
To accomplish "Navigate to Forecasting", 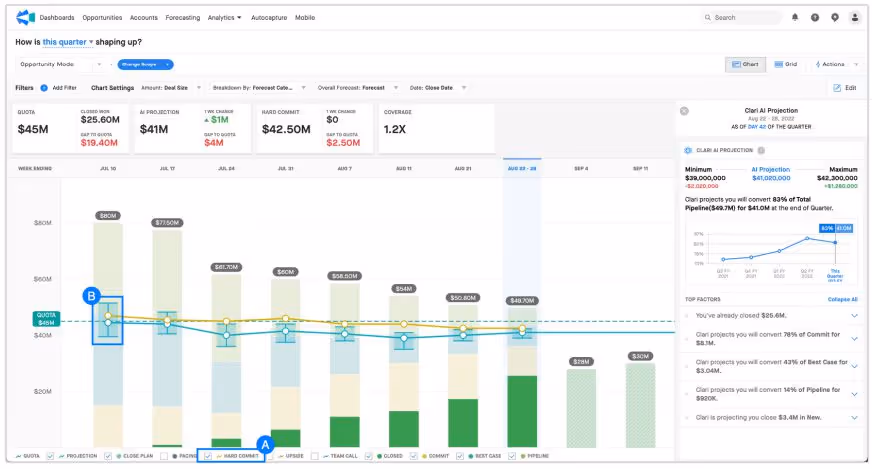I will [x=182, y=18].
